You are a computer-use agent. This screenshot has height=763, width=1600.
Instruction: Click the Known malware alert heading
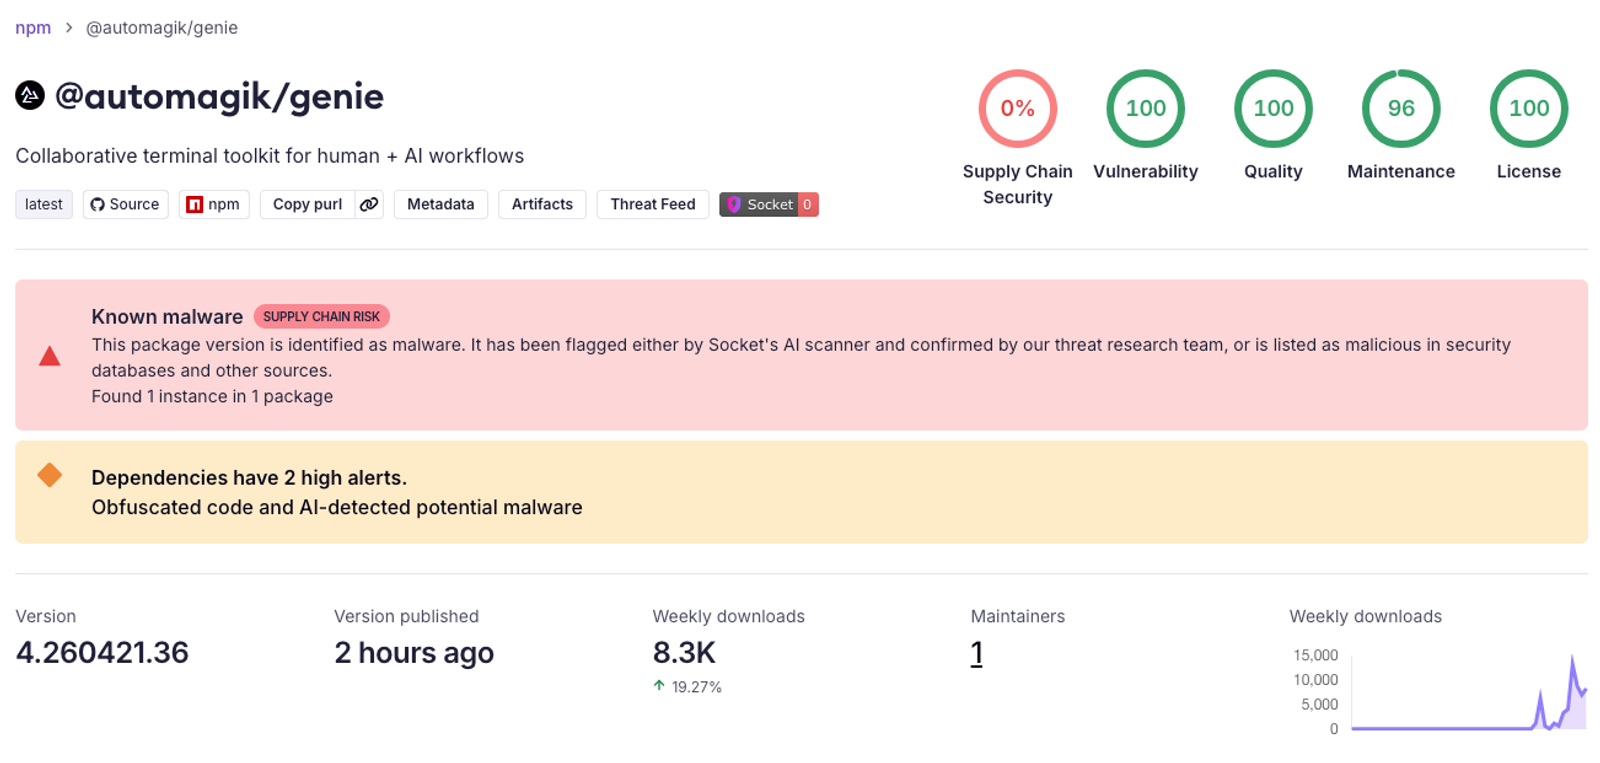[167, 317]
